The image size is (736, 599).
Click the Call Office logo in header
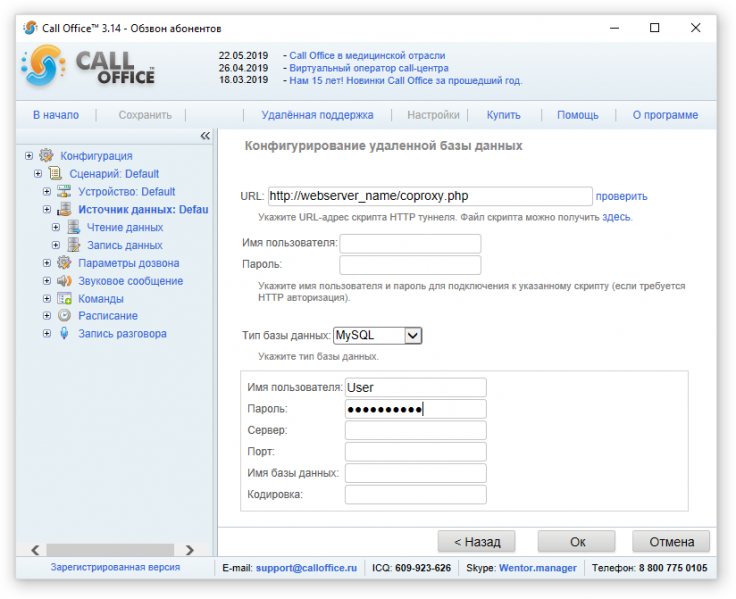(89, 67)
